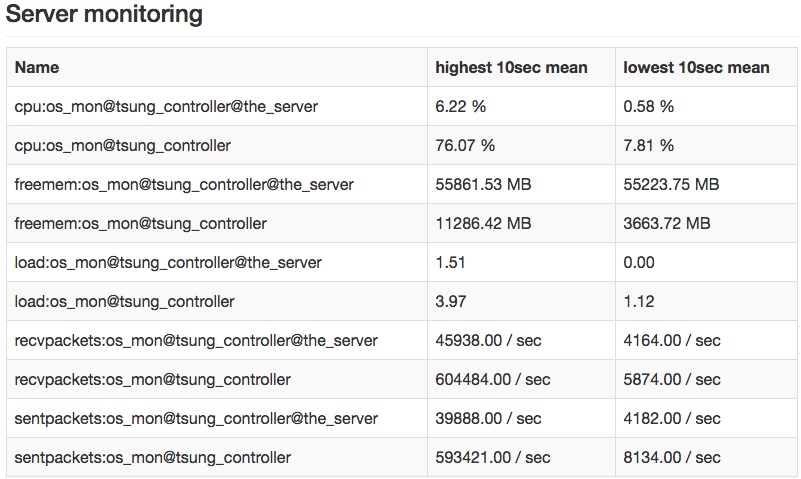Click the 3.97 load value
801x479 pixels.
point(451,301)
